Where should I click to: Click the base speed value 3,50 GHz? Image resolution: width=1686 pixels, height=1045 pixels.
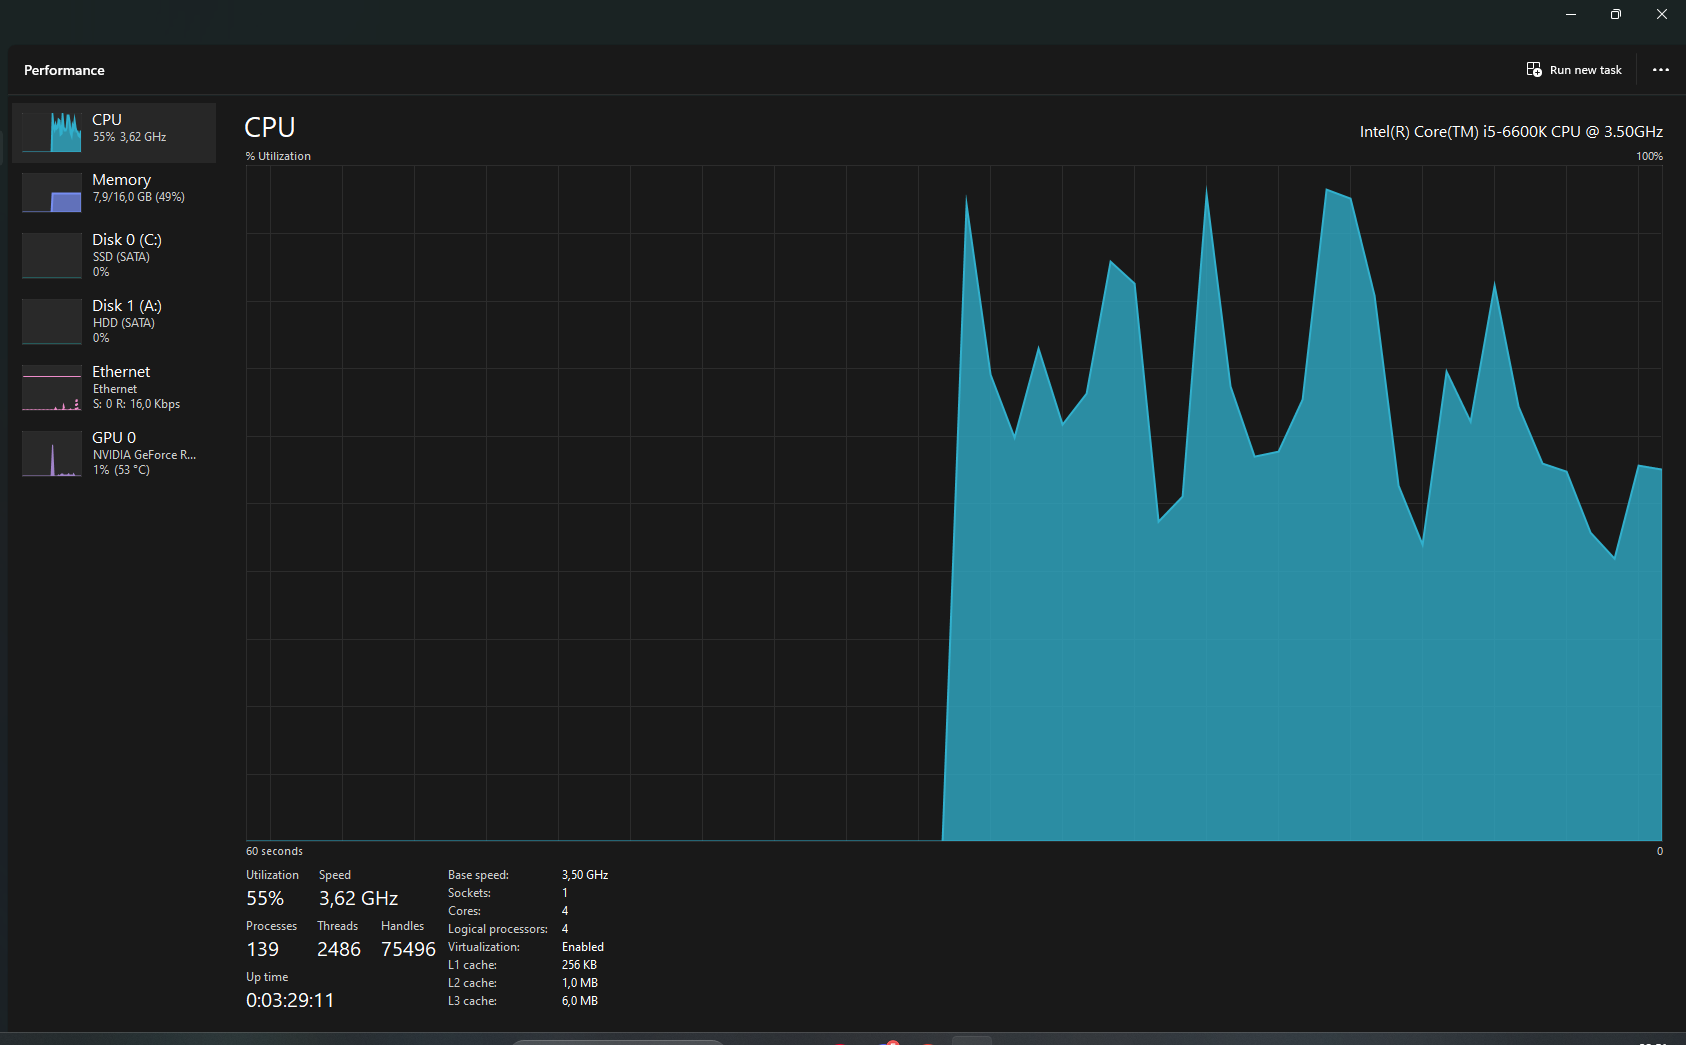(x=585, y=875)
